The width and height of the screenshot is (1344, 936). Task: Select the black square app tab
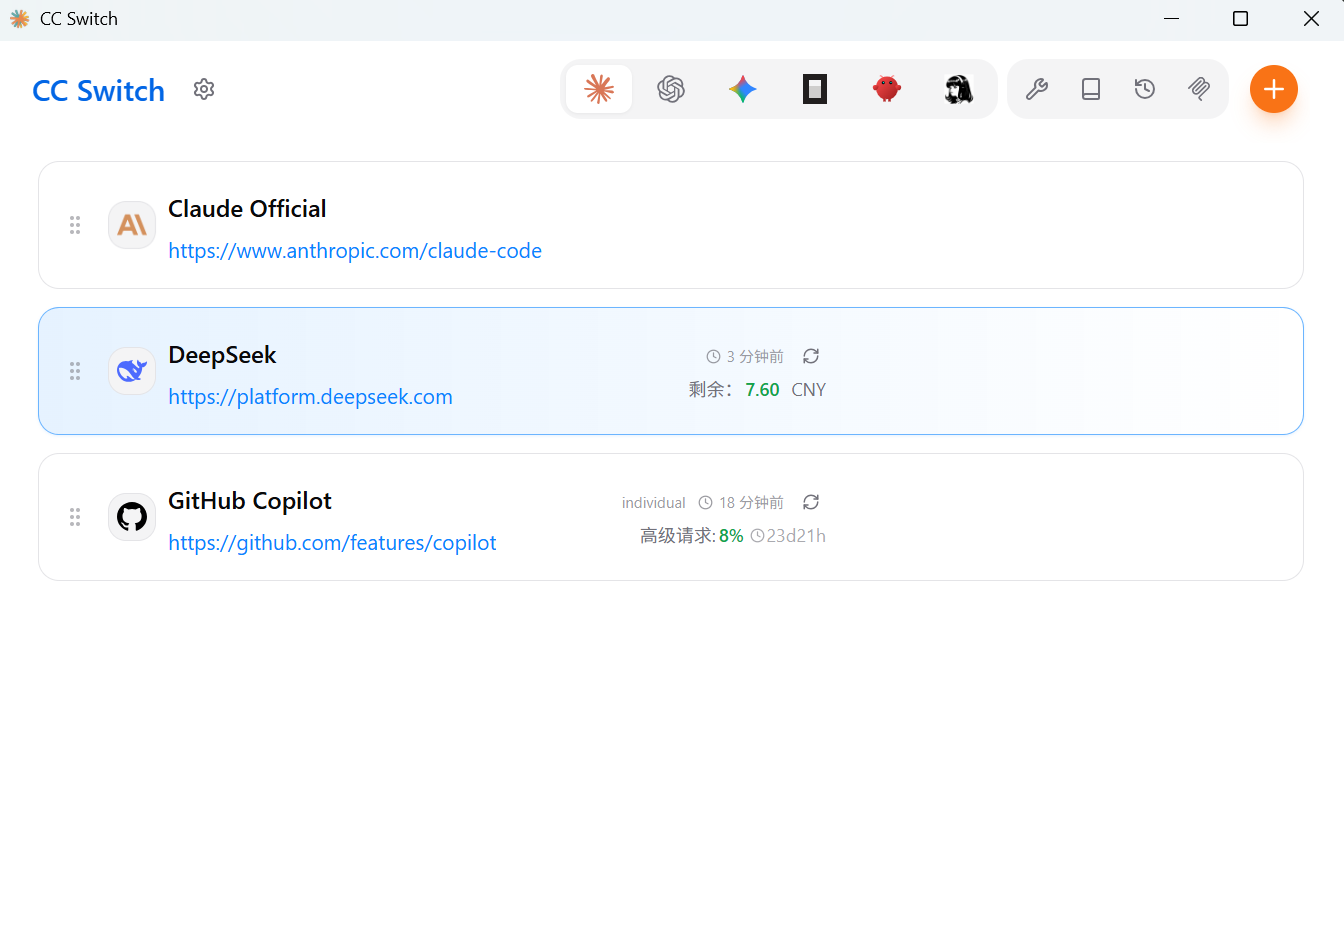[x=815, y=89]
